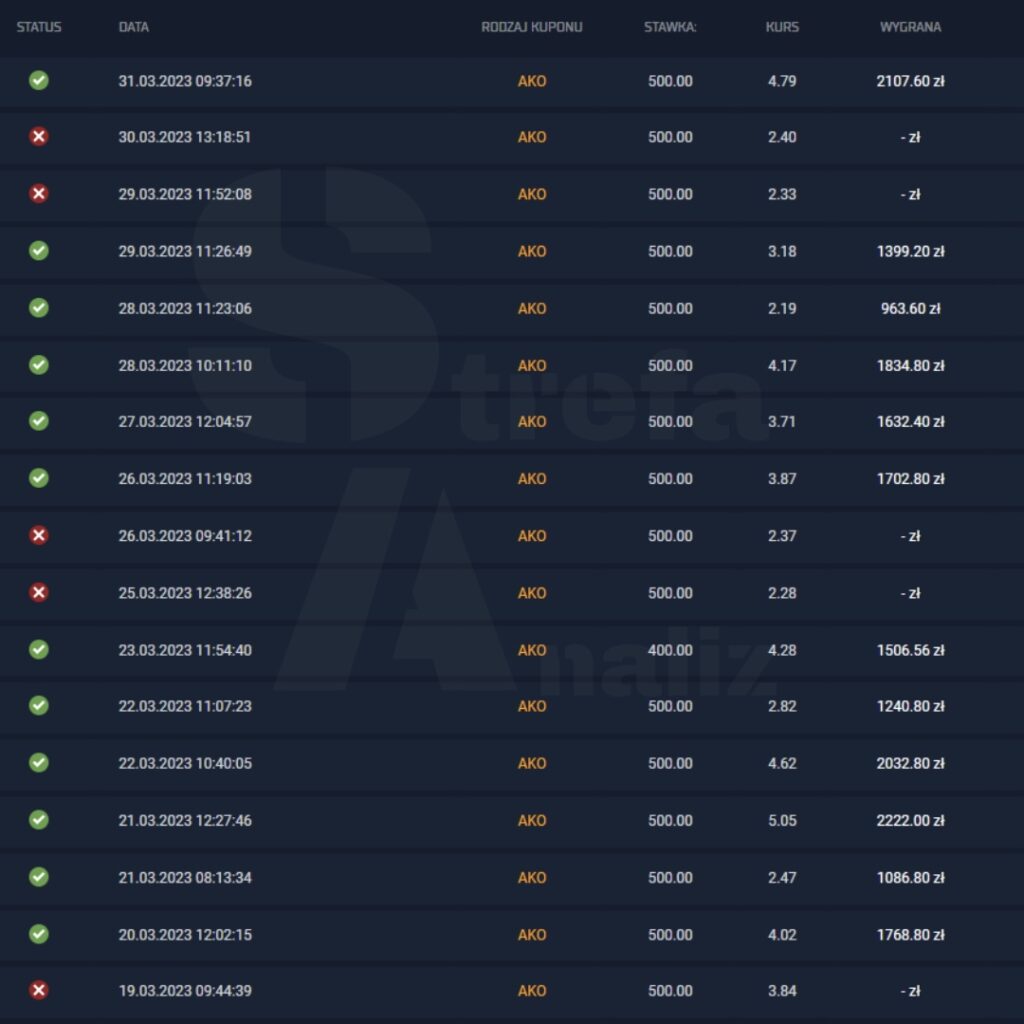
Task: Select the row with 400.00 stake
Action: pos(512,650)
